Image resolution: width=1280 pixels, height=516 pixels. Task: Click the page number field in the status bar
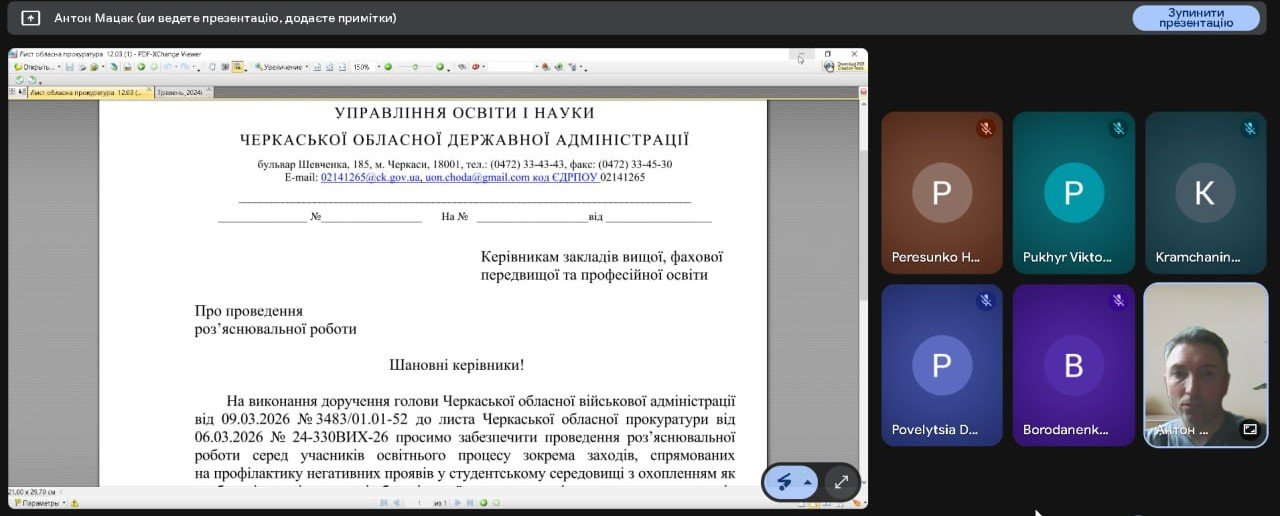(419, 503)
